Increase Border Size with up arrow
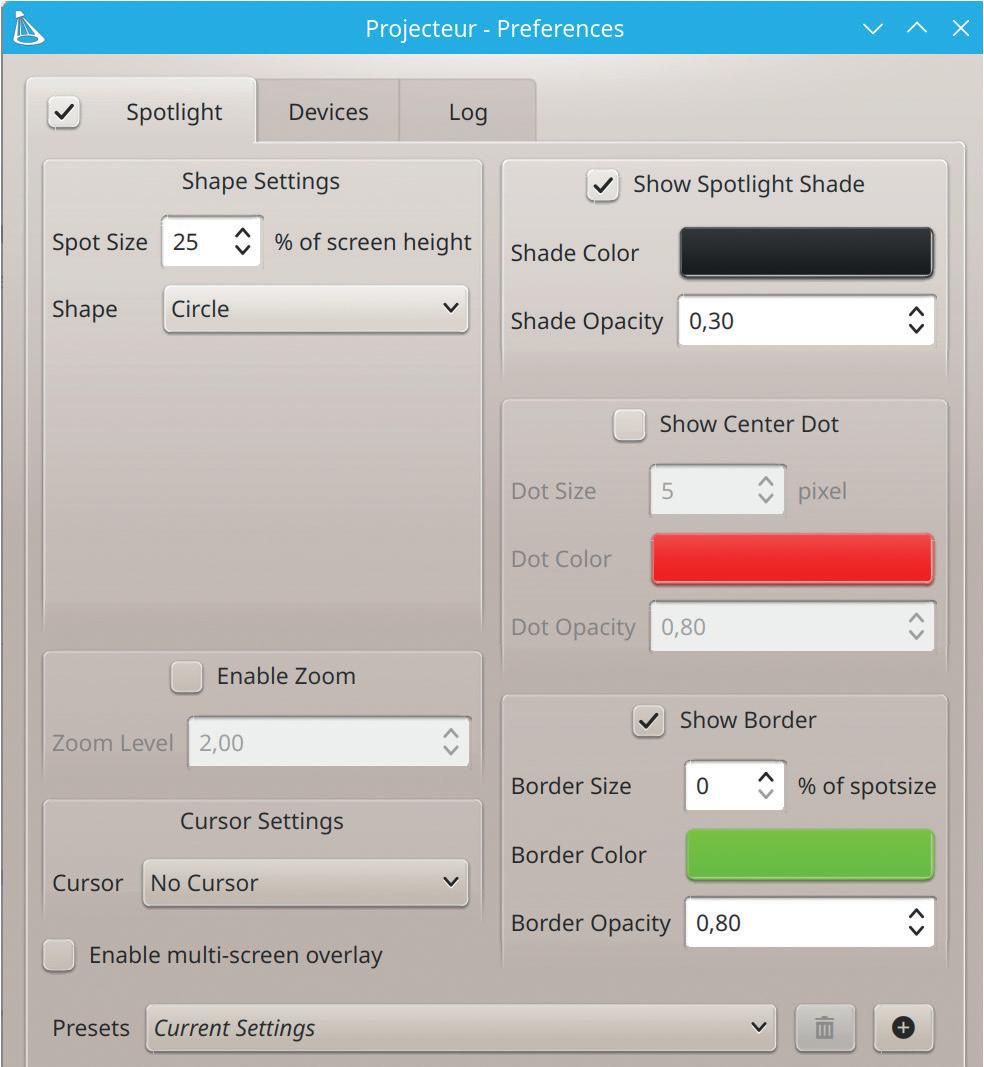The width and height of the screenshot is (984, 1067). click(x=766, y=777)
